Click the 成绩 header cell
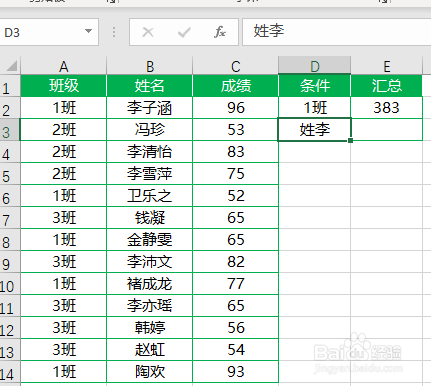431x386 pixels. [x=235, y=86]
